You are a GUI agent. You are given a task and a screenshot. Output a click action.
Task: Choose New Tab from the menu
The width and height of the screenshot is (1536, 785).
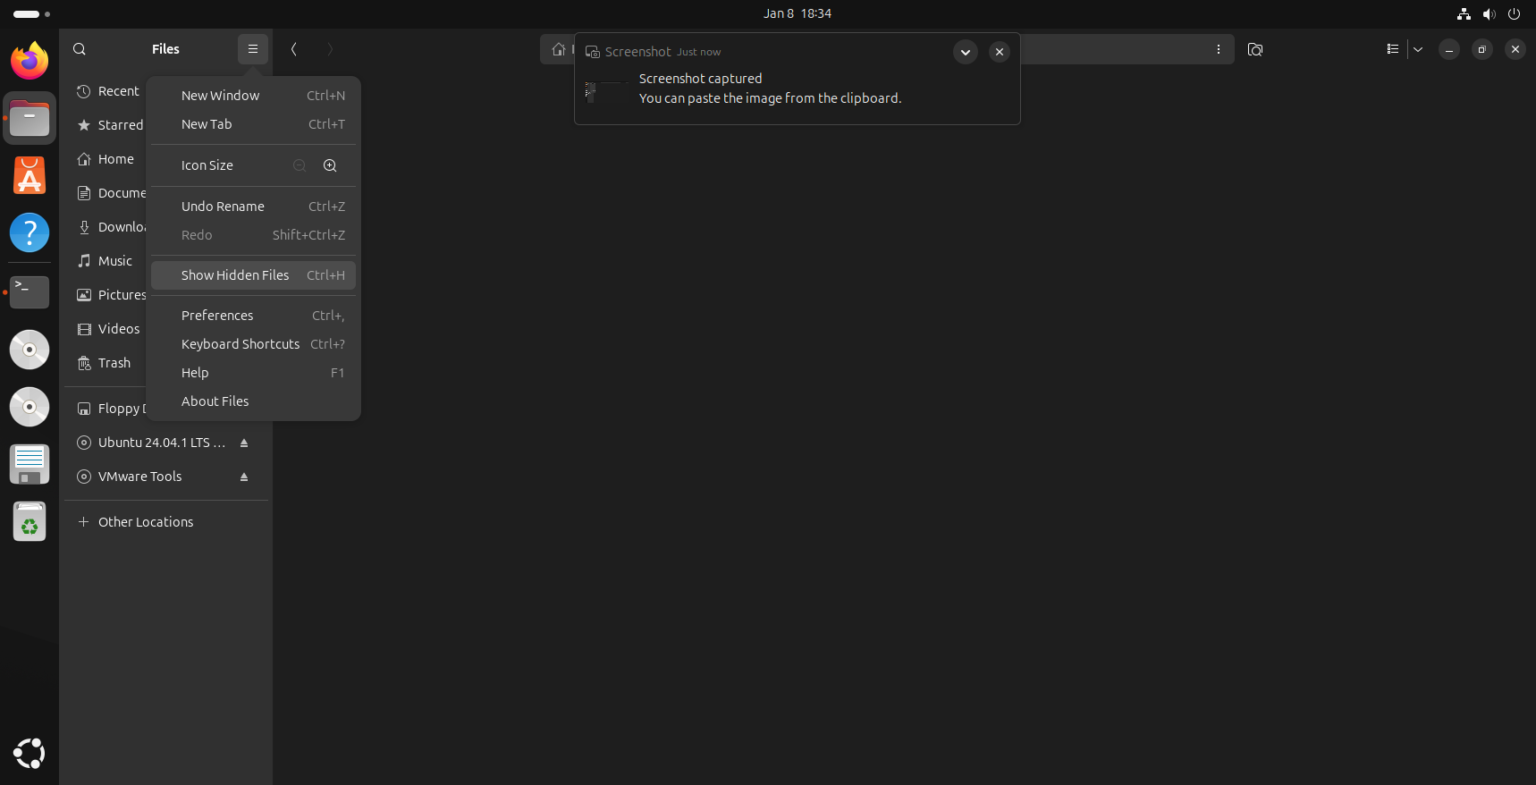tap(206, 123)
